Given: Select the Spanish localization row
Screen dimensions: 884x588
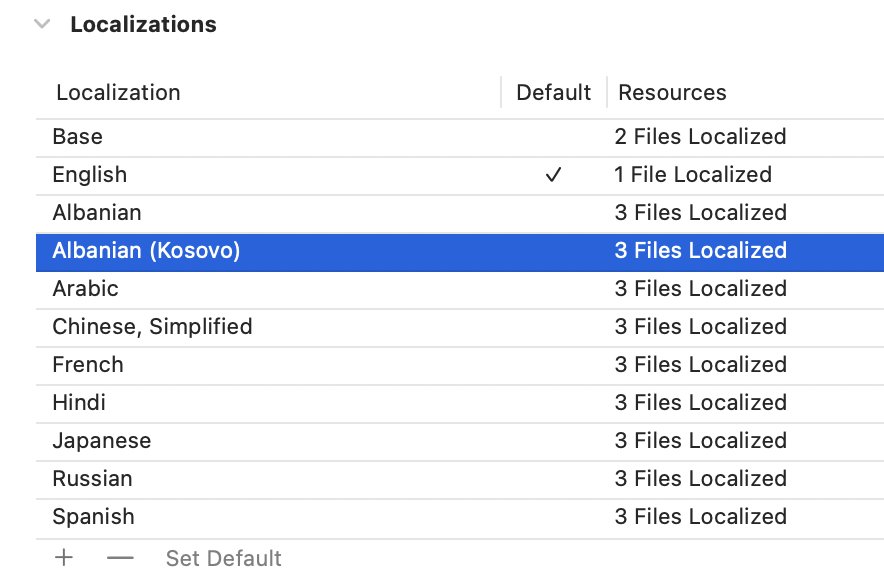Looking at the screenshot, I should pyautogui.click(x=93, y=517).
